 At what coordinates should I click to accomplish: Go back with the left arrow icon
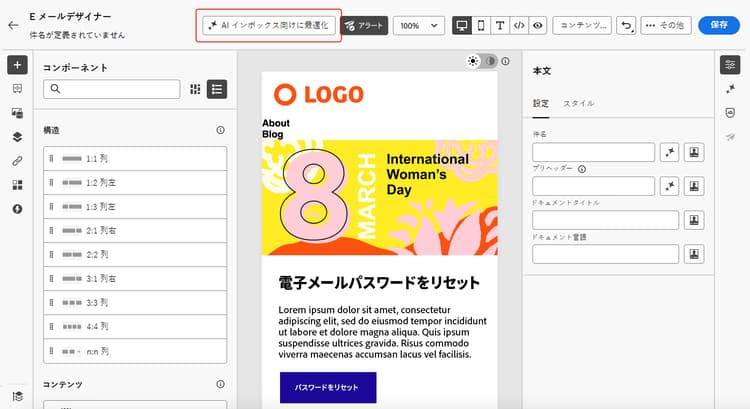(x=13, y=25)
